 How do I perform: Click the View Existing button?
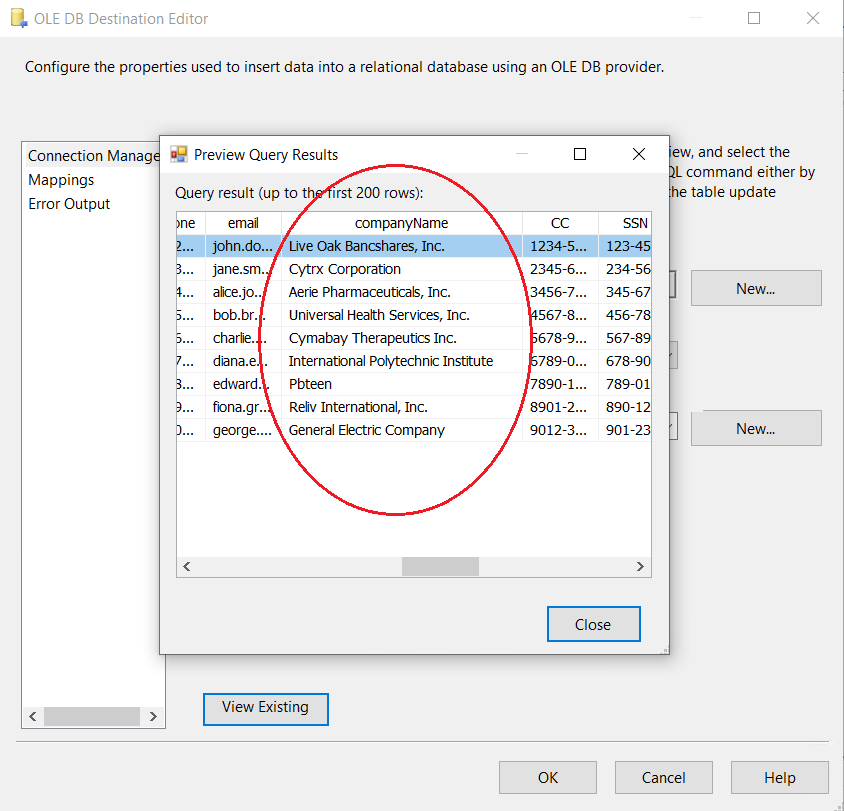265,708
